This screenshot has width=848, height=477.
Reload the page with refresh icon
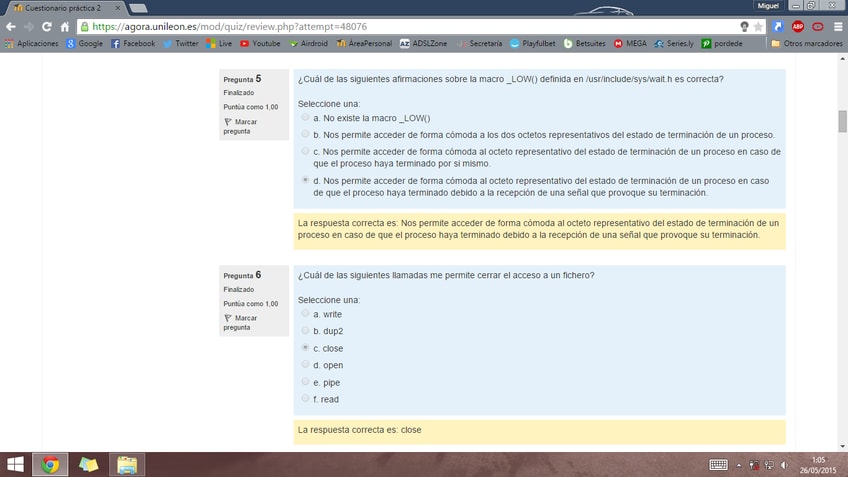pos(47,26)
